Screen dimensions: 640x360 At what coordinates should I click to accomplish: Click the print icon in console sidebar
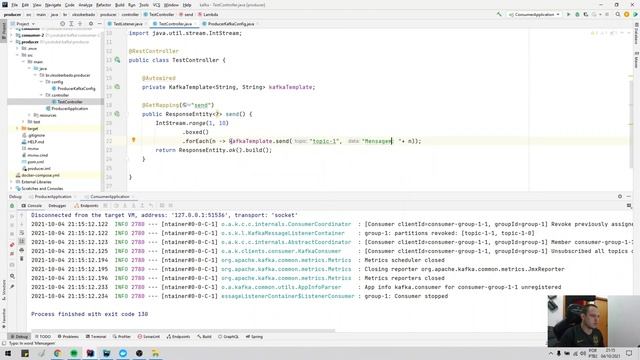[x=22, y=250]
